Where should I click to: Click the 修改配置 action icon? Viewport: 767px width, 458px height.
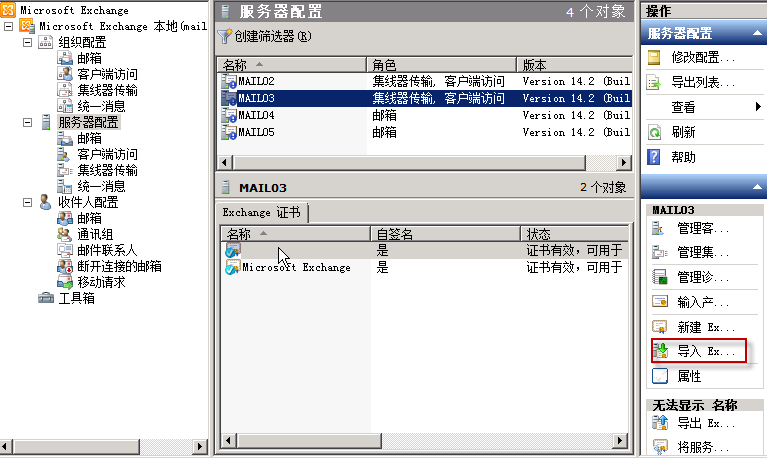click(x=654, y=57)
